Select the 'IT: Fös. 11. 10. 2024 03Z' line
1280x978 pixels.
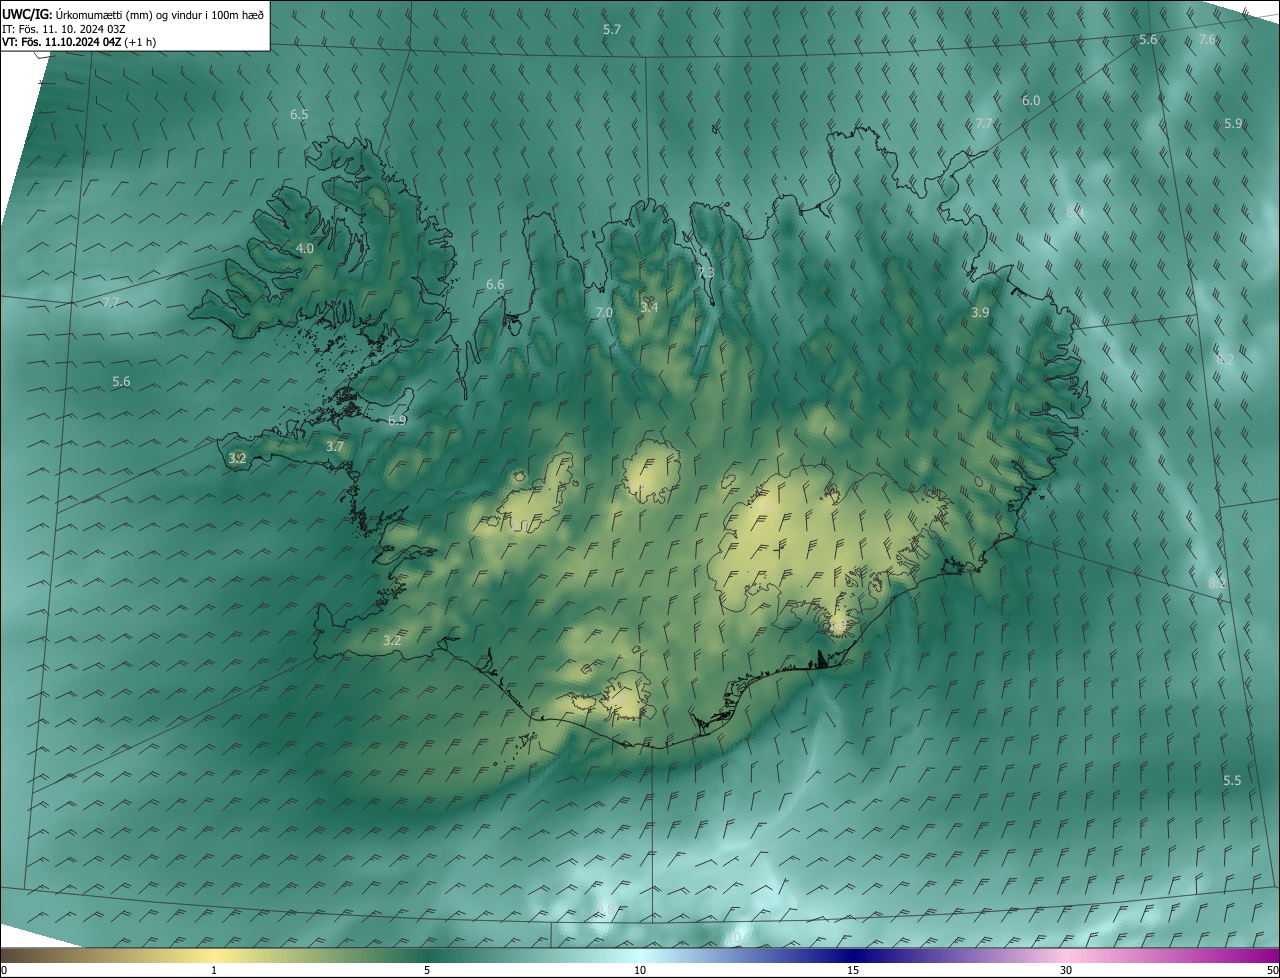point(62,28)
